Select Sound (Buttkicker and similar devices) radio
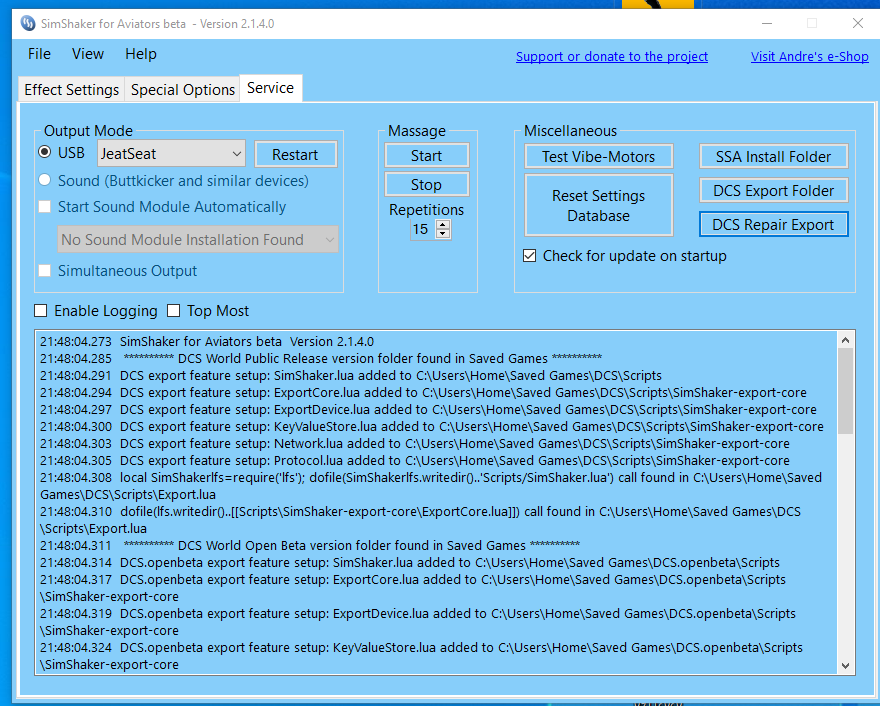Image resolution: width=880 pixels, height=706 pixels. point(44,180)
